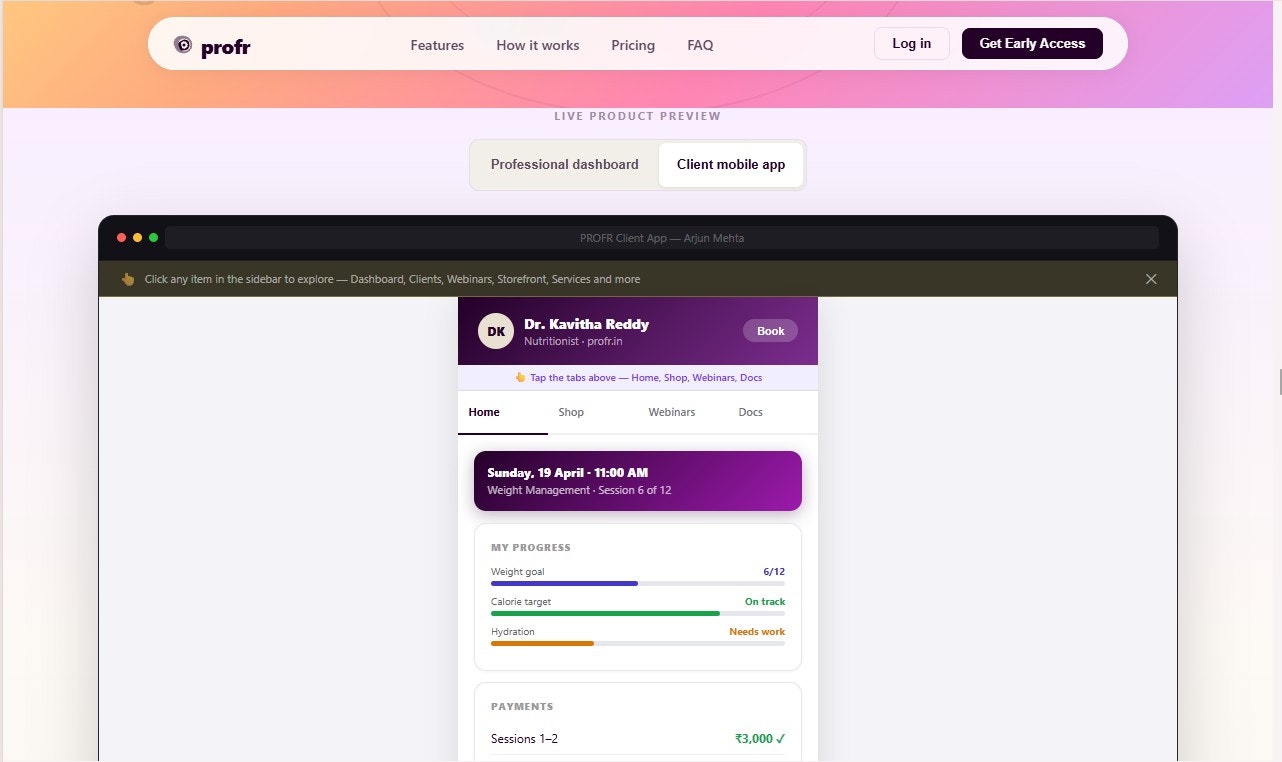Click the 'Nutritionist · profr.in' subtitle
Screen dimensions: 1282x762
click(x=573, y=341)
